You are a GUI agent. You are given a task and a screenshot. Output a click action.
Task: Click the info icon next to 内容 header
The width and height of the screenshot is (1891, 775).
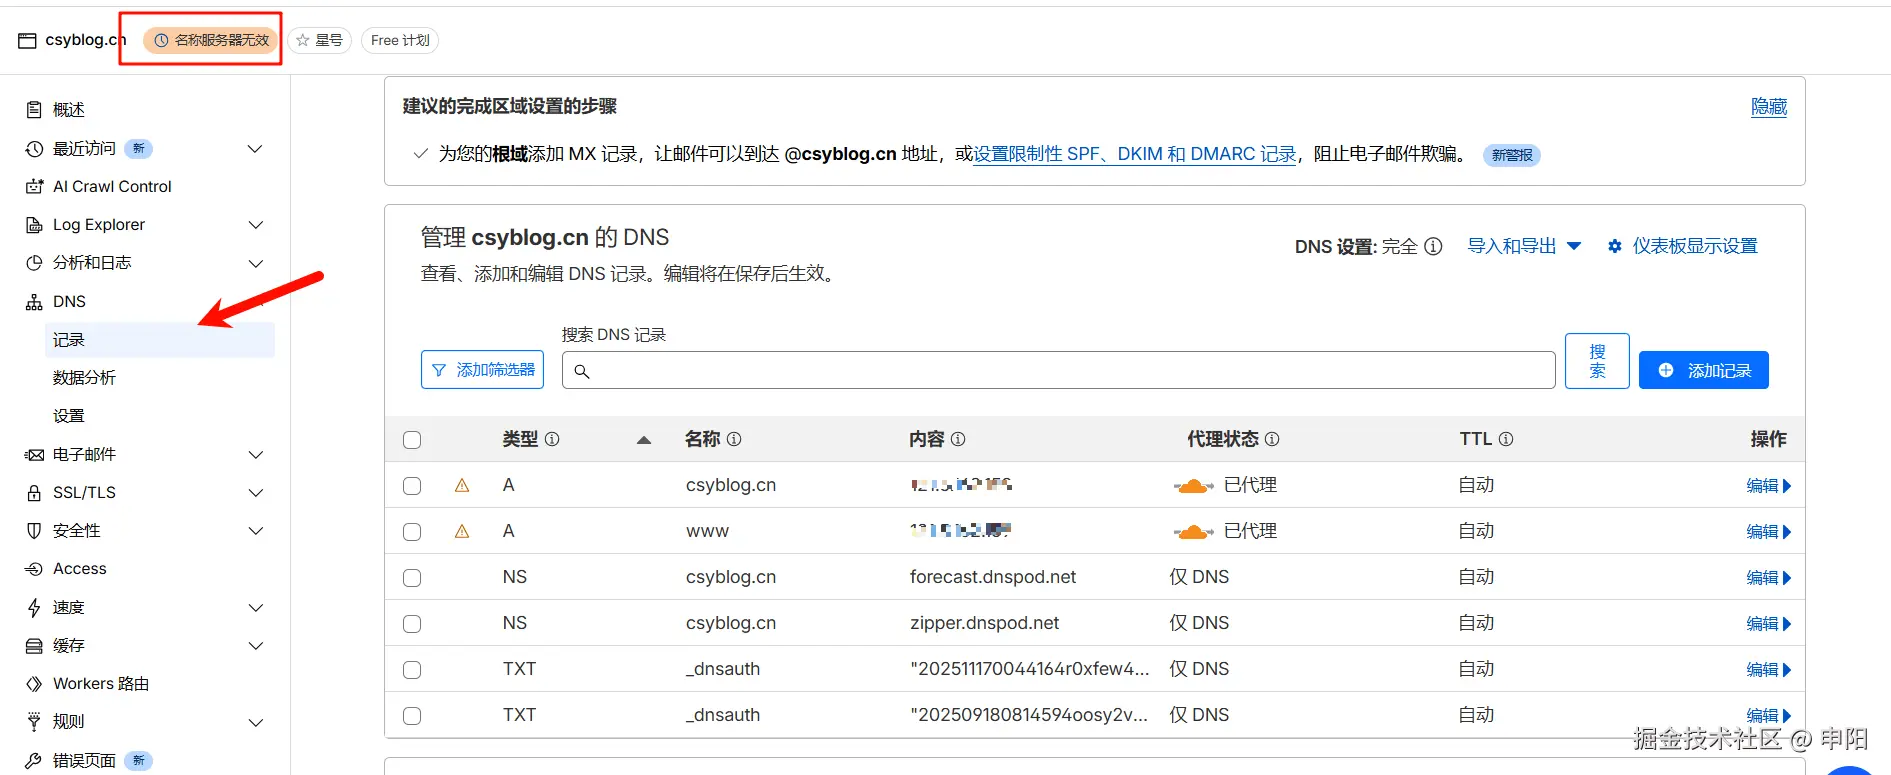[x=958, y=439]
